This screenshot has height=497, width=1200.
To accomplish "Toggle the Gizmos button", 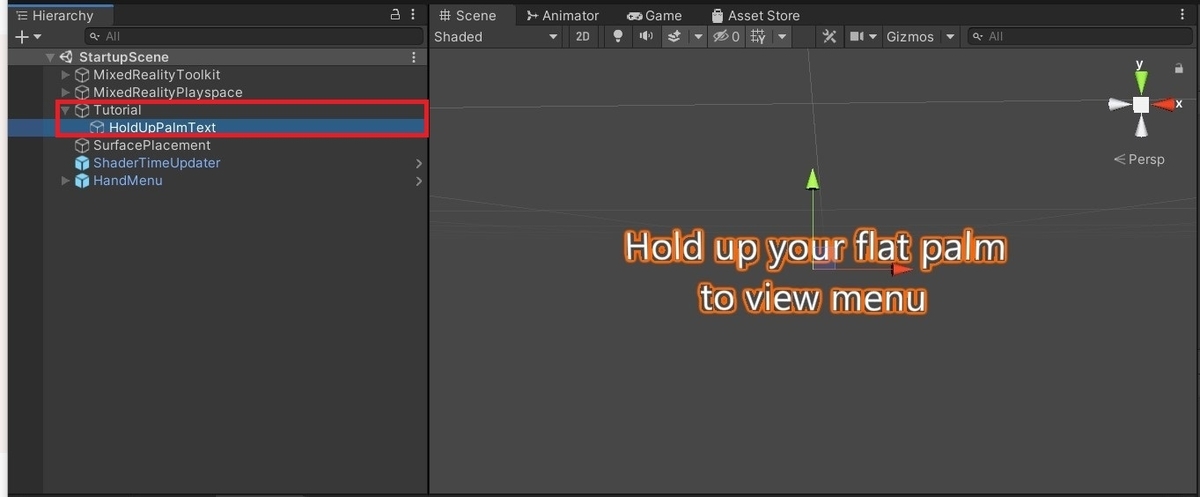I will click(x=910, y=37).
